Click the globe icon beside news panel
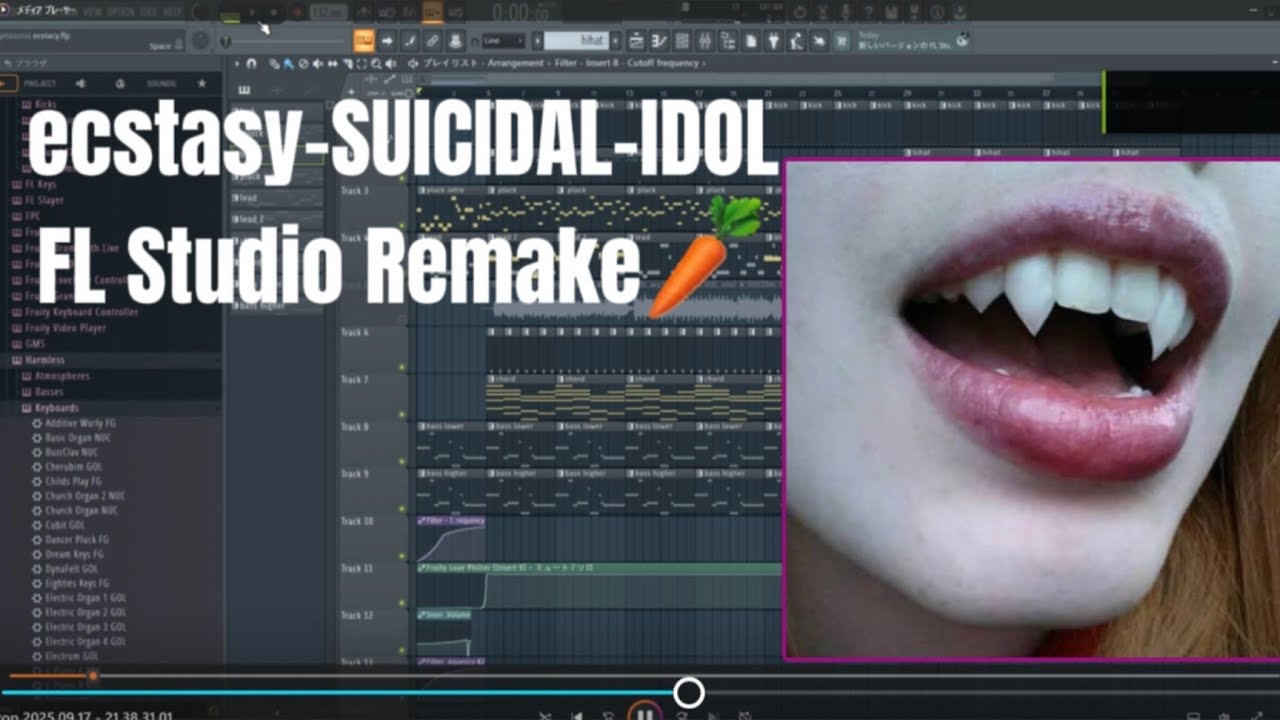Image resolution: width=1280 pixels, height=720 pixels. tap(960, 41)
